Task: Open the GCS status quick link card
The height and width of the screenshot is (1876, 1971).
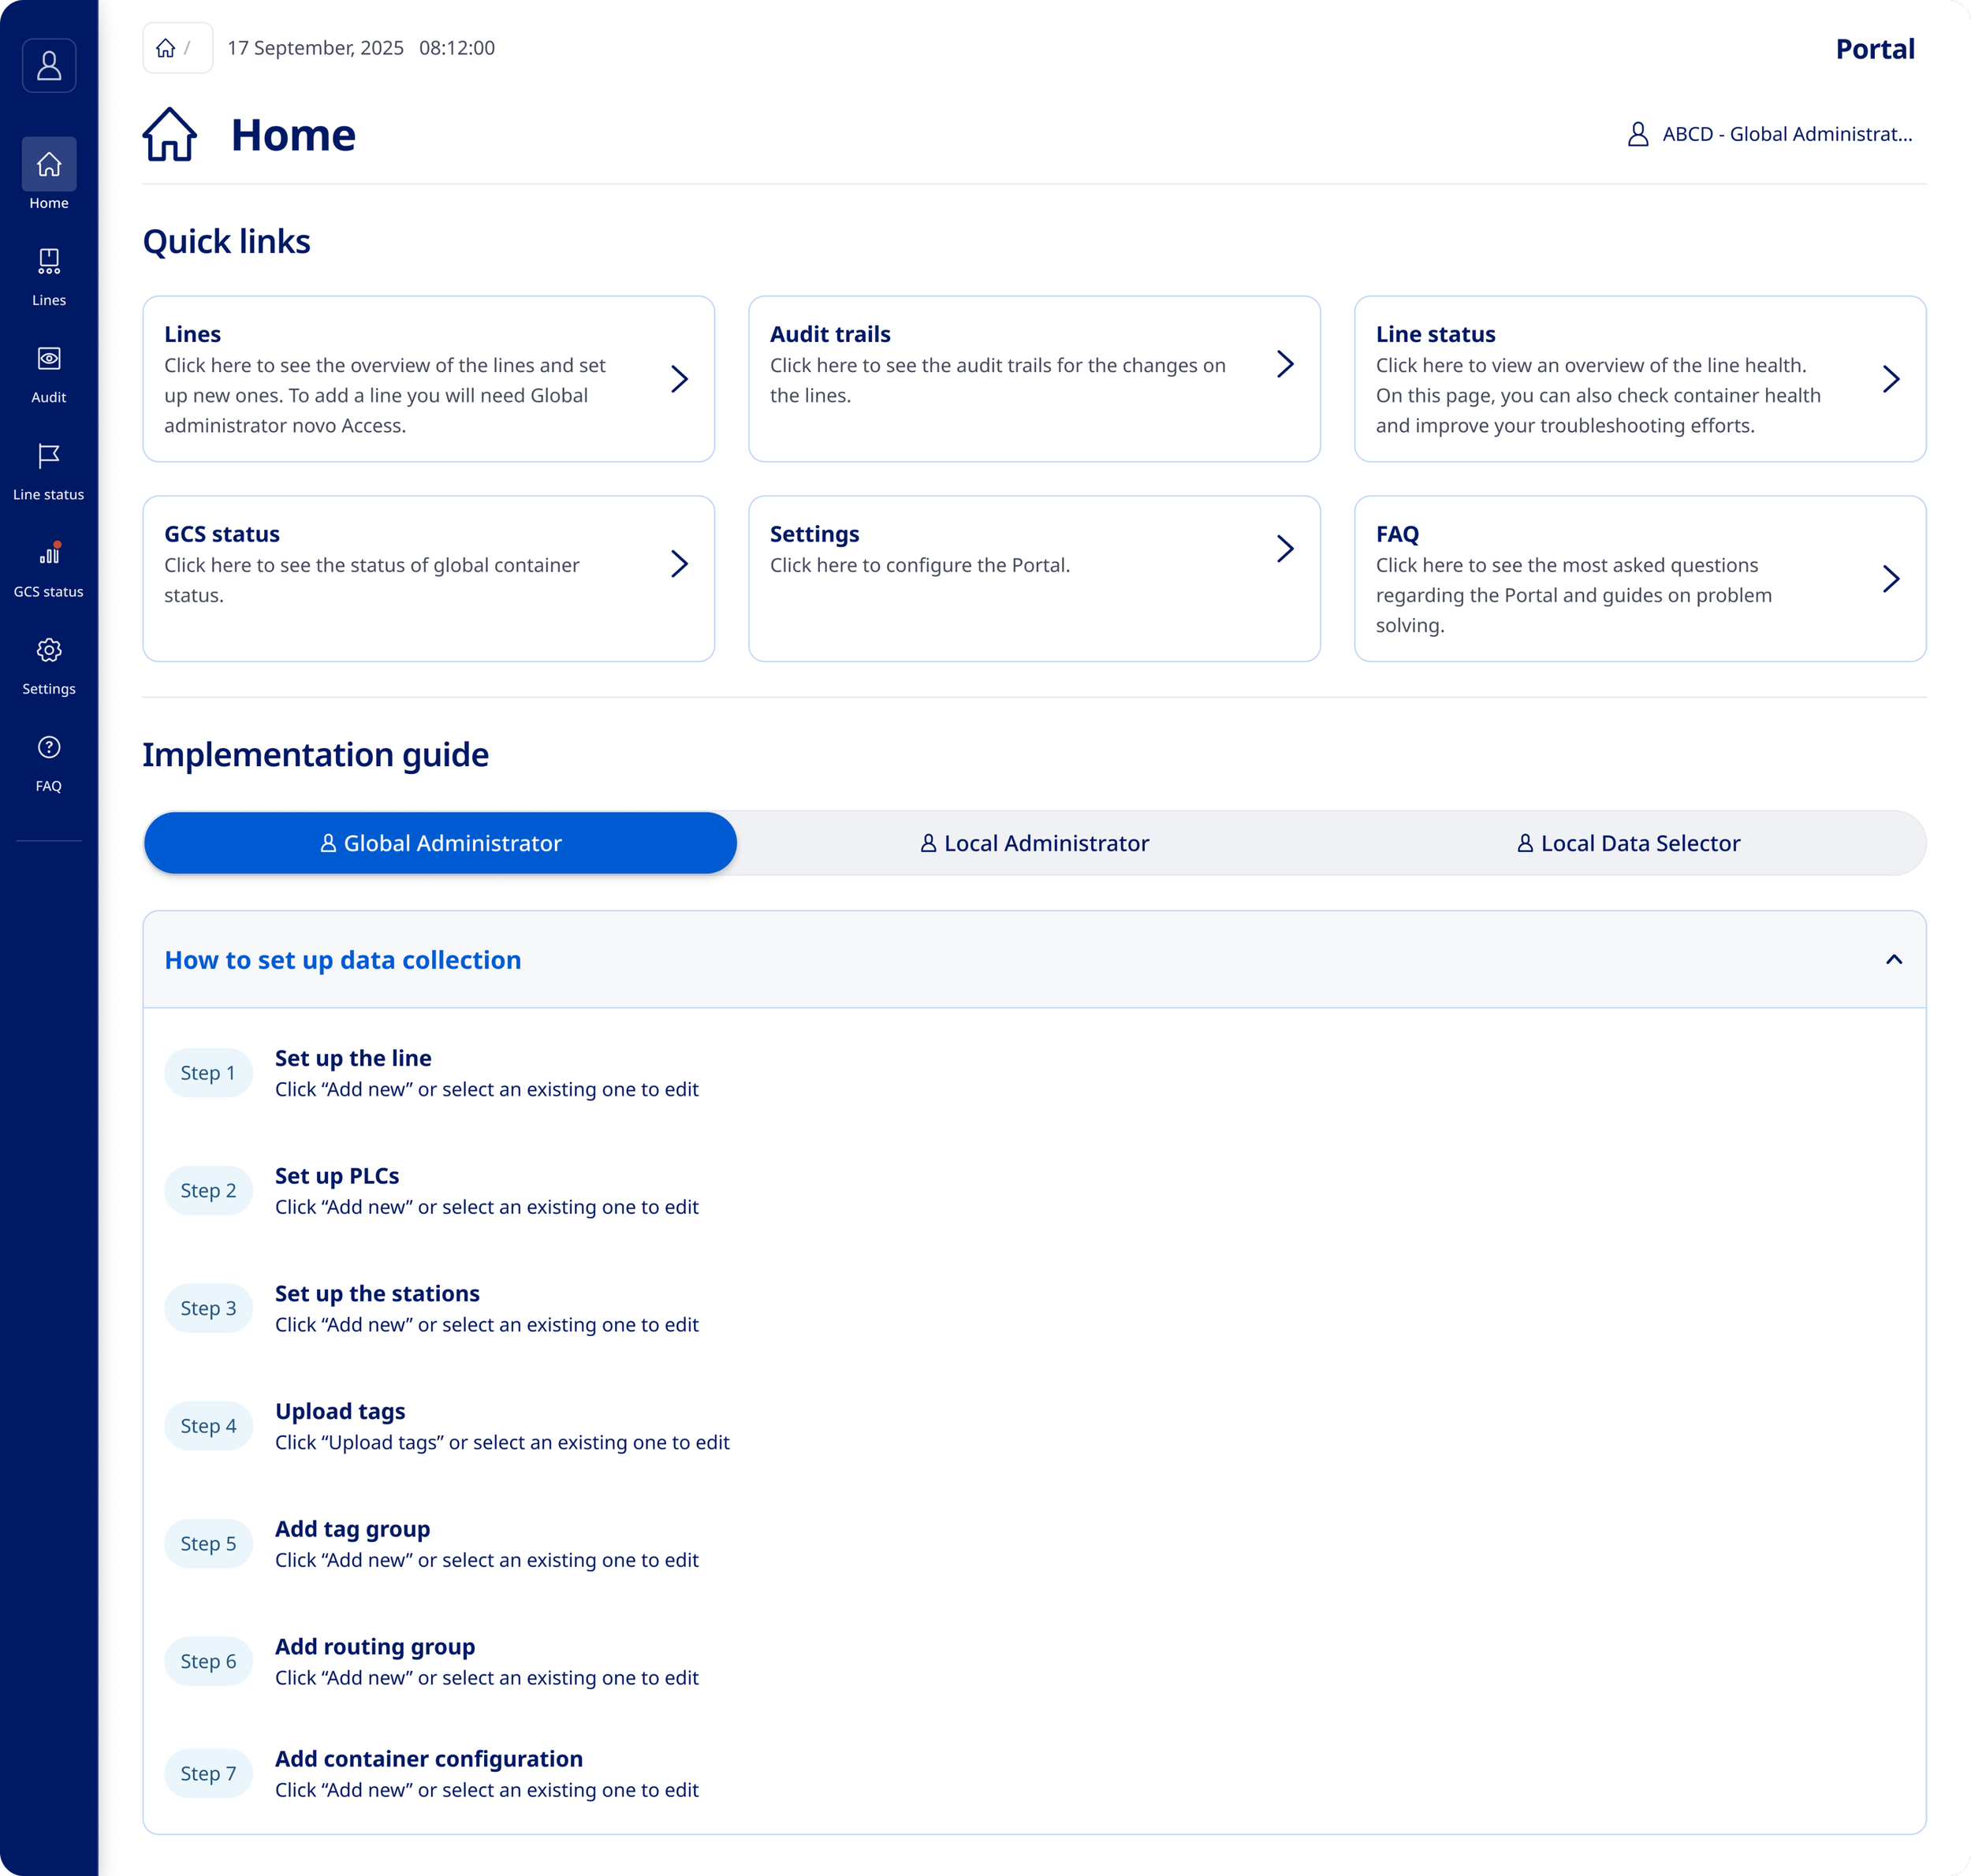Action: pos(428,578)
